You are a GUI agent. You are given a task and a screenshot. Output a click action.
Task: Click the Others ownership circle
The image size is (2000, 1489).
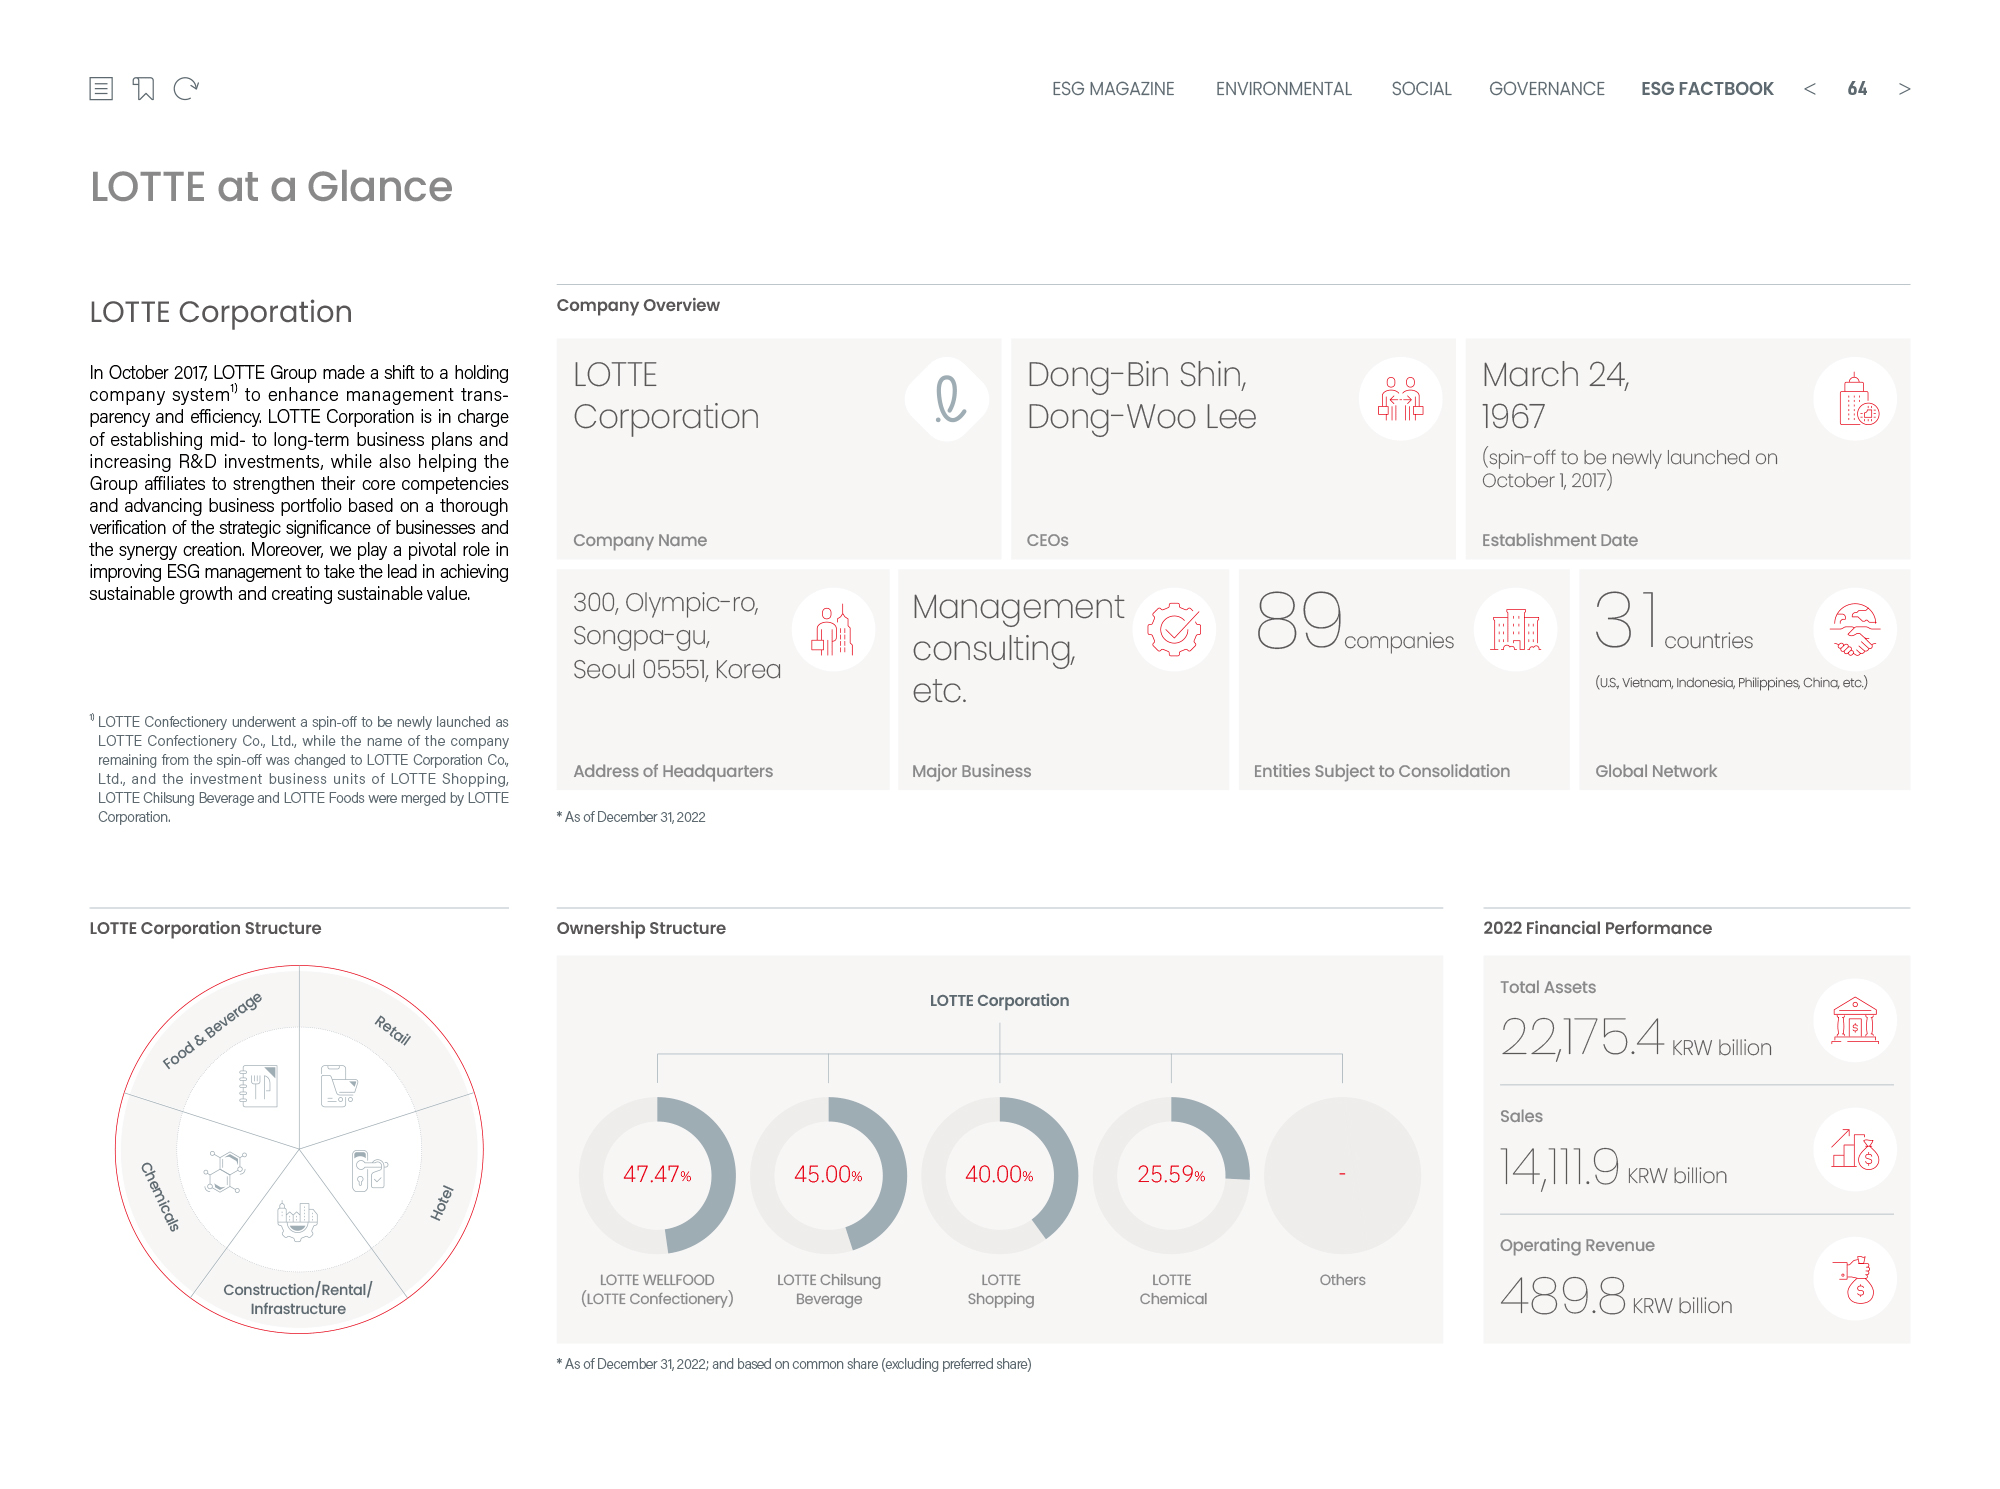[1342, 1175]
